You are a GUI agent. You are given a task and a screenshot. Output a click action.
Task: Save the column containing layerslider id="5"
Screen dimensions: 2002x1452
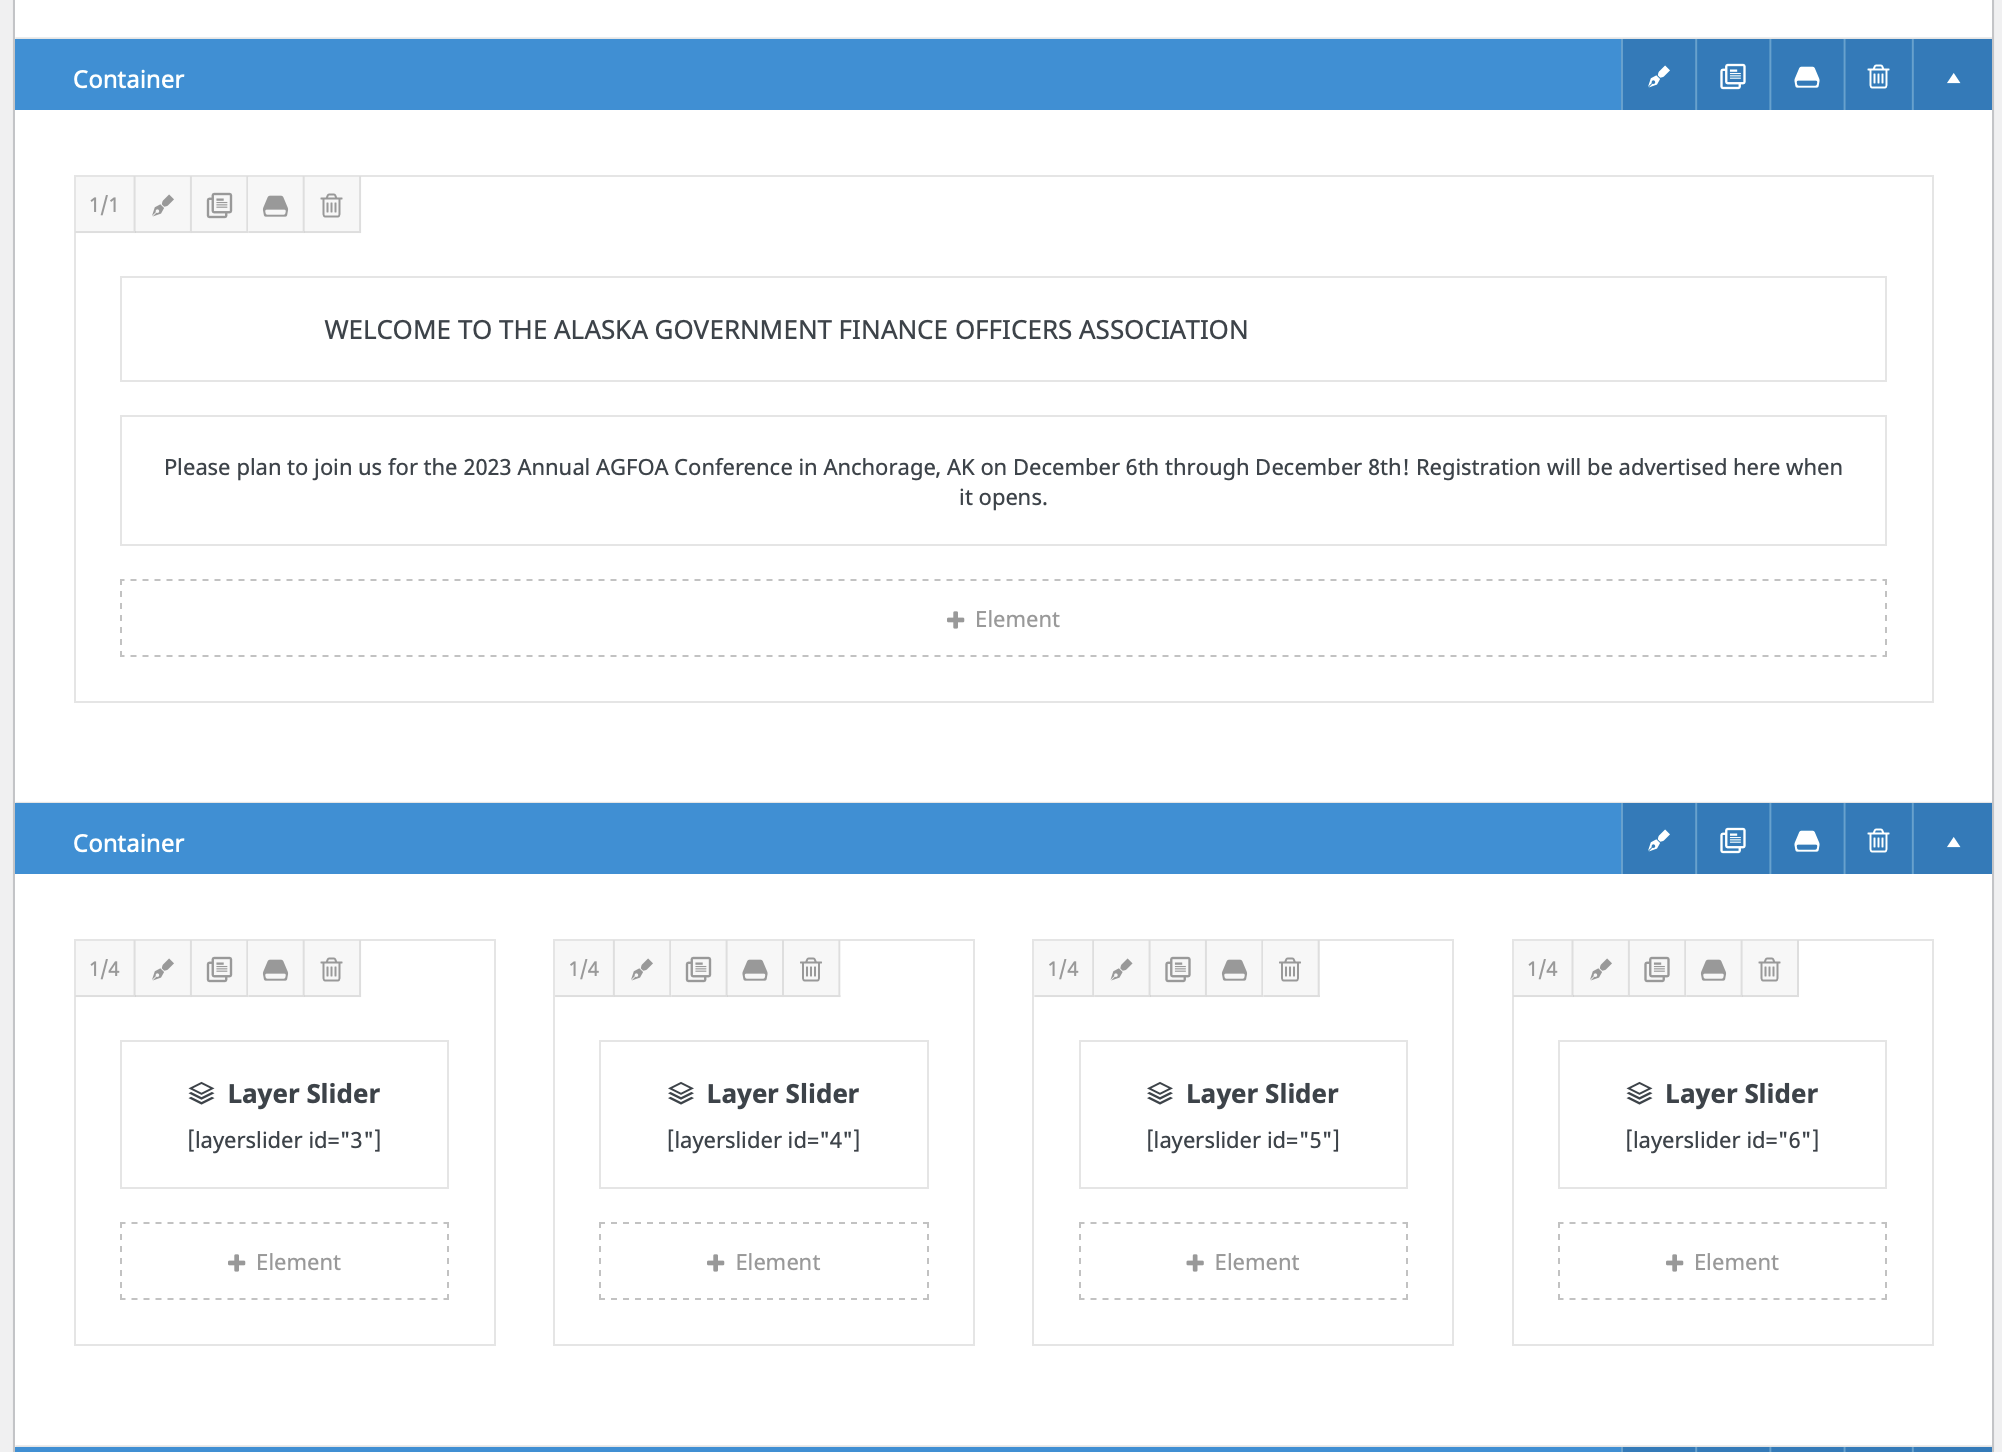click(1234, 969)
